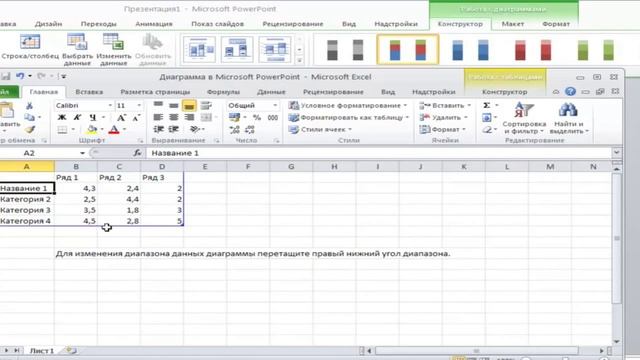This screenshot has width=640, height=360.
Task: Click Wrap Text icon
Action: (206, 106)
